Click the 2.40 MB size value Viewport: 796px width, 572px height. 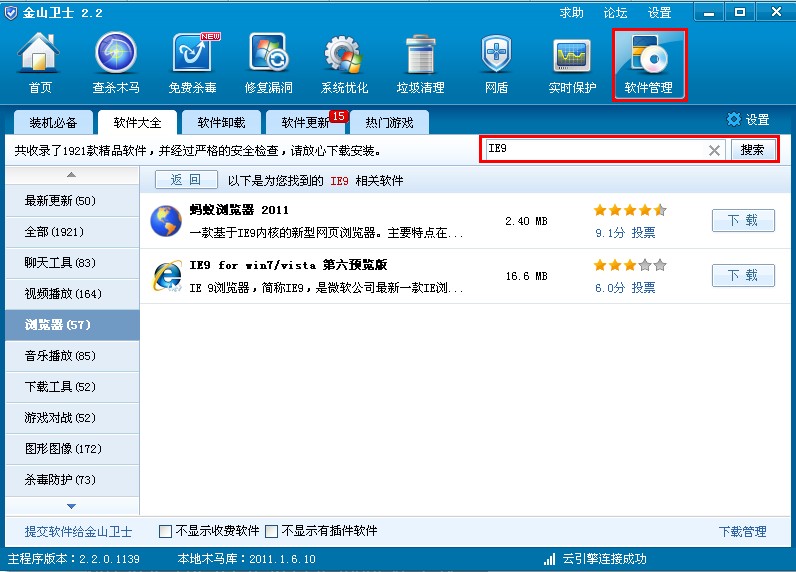click(x=526, y=221)
